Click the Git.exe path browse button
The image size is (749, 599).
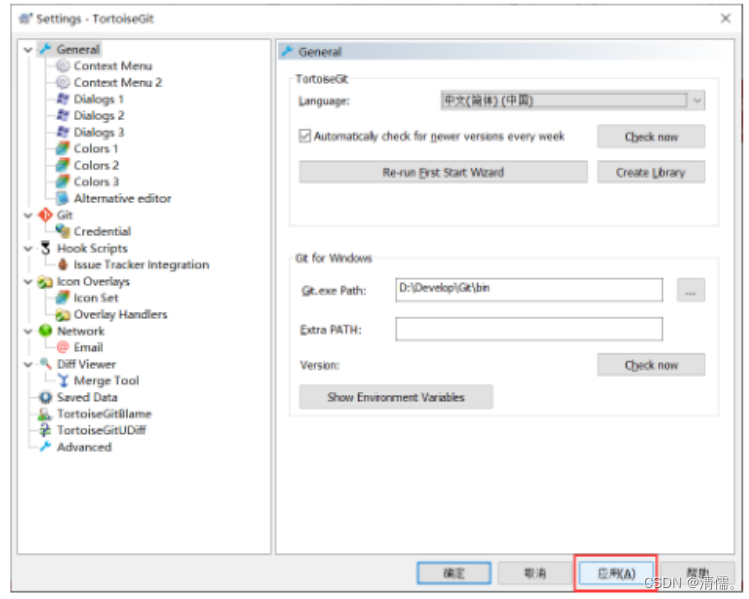(691, 290)
